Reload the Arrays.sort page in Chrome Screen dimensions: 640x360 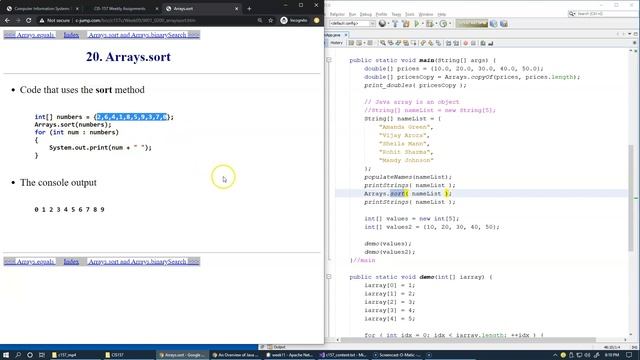tap(29, 20)
